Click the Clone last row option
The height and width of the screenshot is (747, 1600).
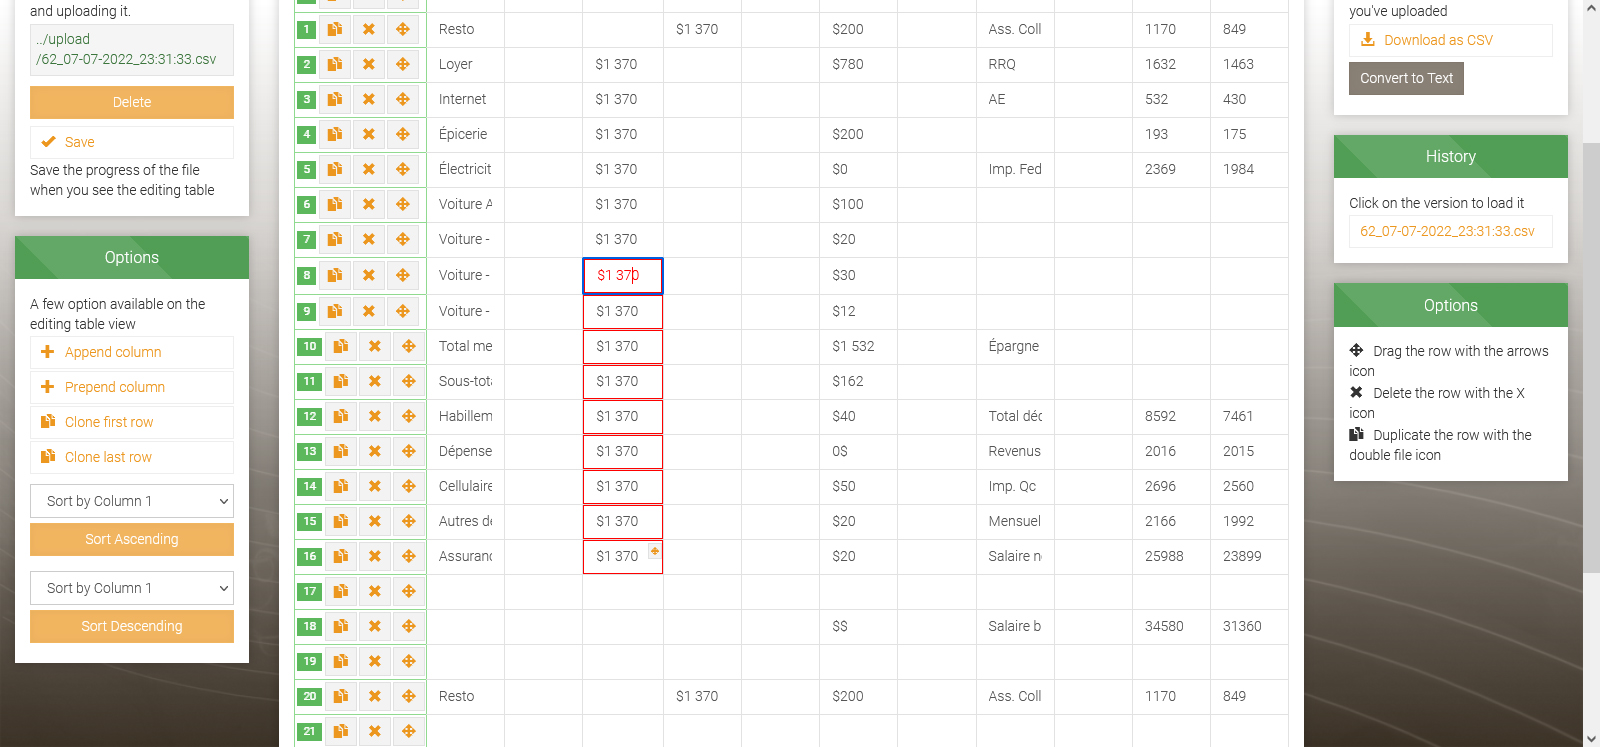(x=108, y=457)
